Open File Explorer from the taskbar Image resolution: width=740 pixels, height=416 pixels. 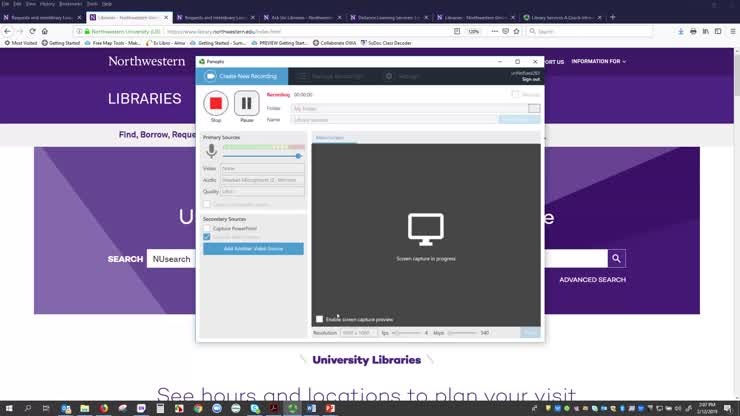[84, 408]
